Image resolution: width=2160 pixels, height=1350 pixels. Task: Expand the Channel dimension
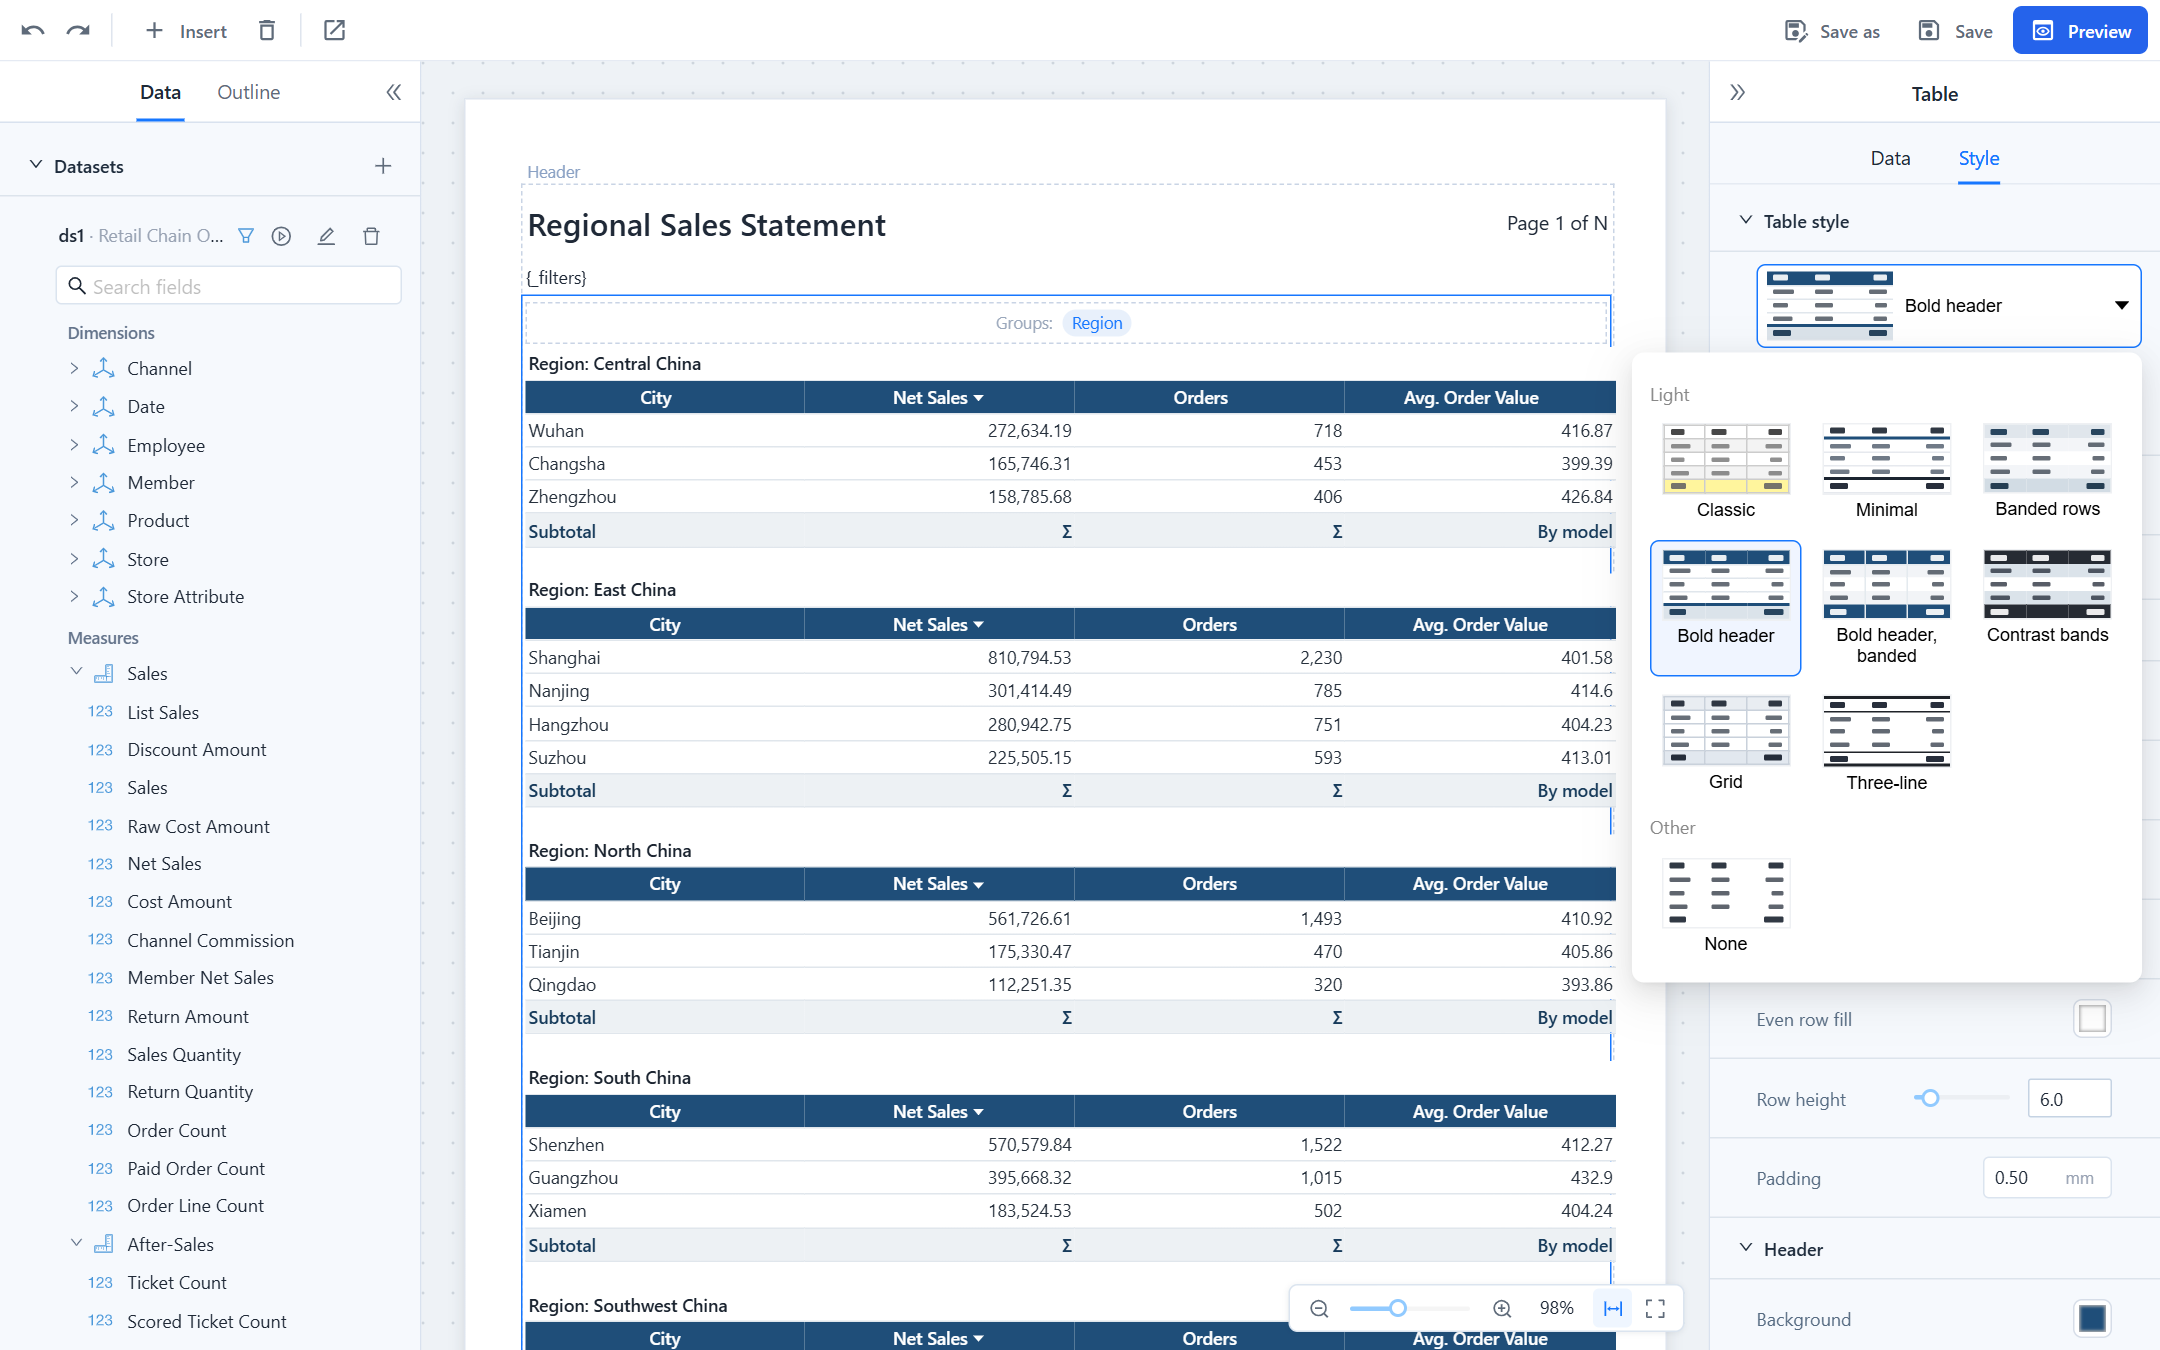[74, 368]
